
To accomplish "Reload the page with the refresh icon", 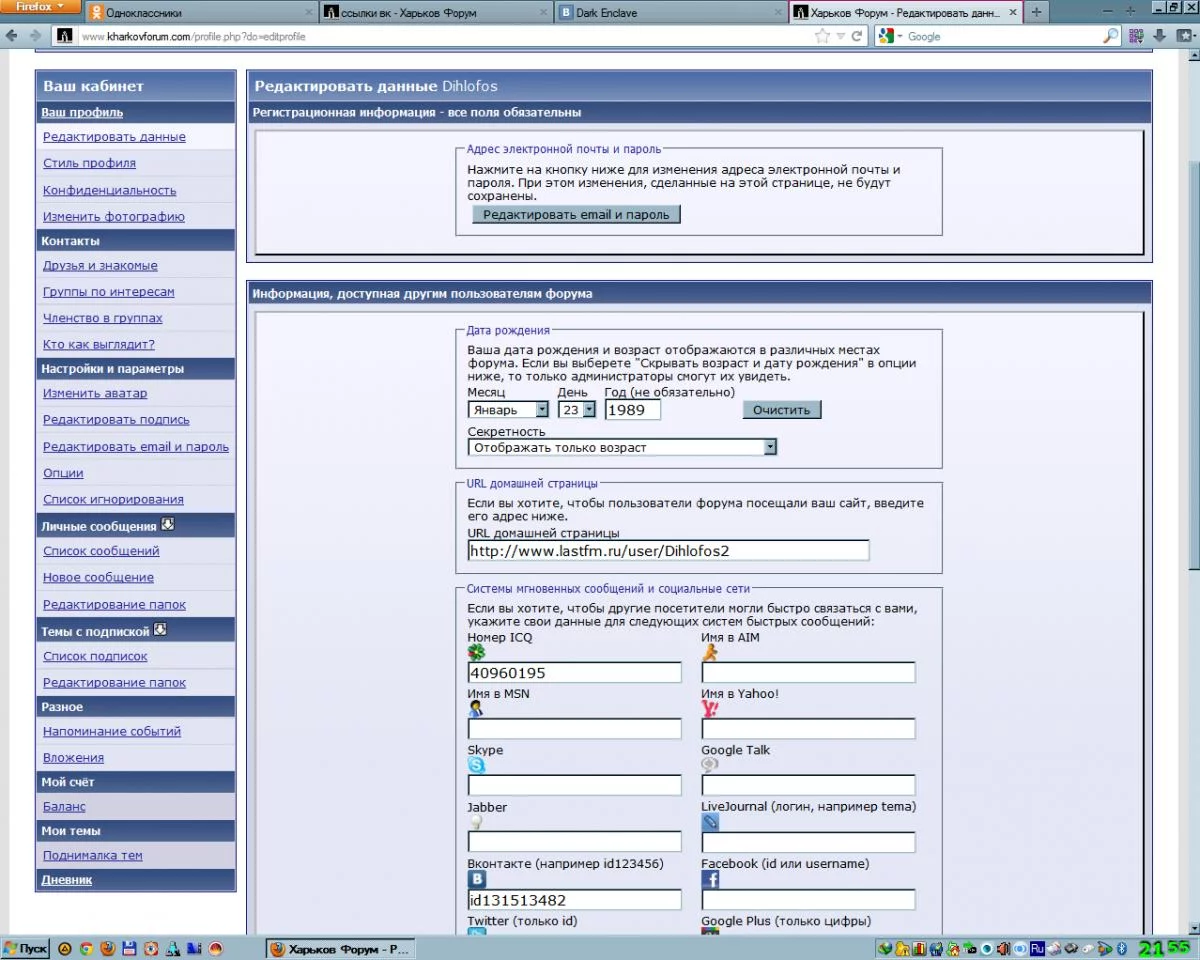I will (857, 36).
